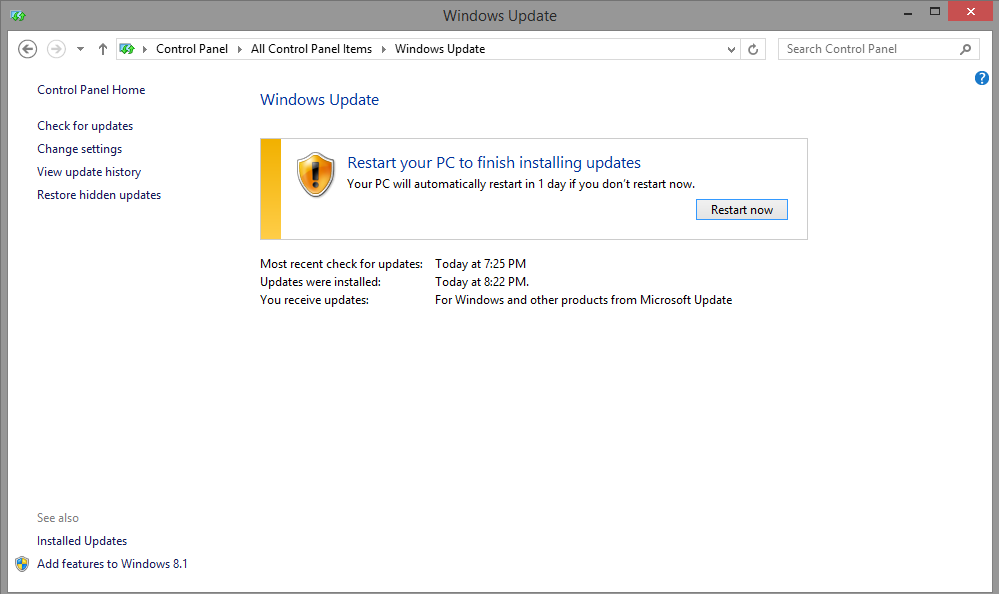Open Add features to Windows 8.1
Viewport: 999px width, 594px height.
click(x=112, y=563)
